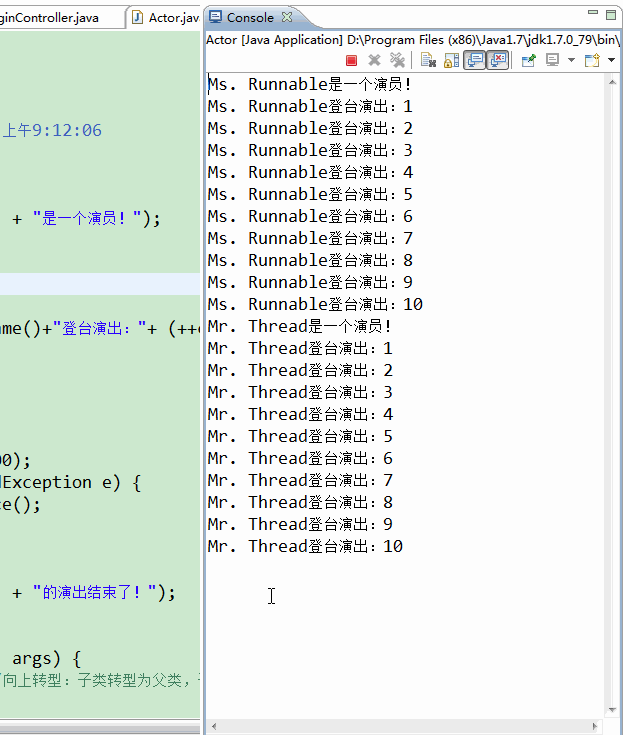
Task: Switch to Actor.java editor tab
Action: click(x=165, y=17)
